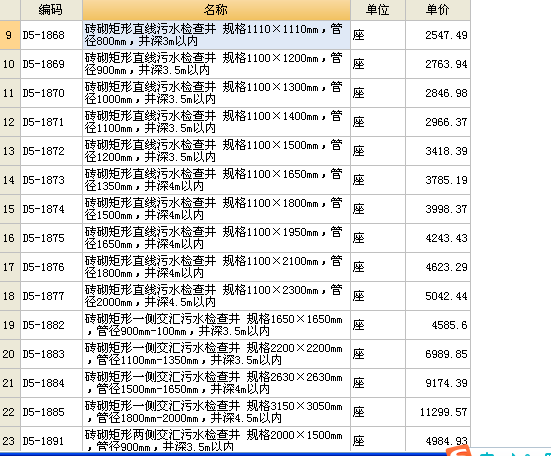Click the 编码 column header
This screenshot has width=551, height=456.
(51, 10)
